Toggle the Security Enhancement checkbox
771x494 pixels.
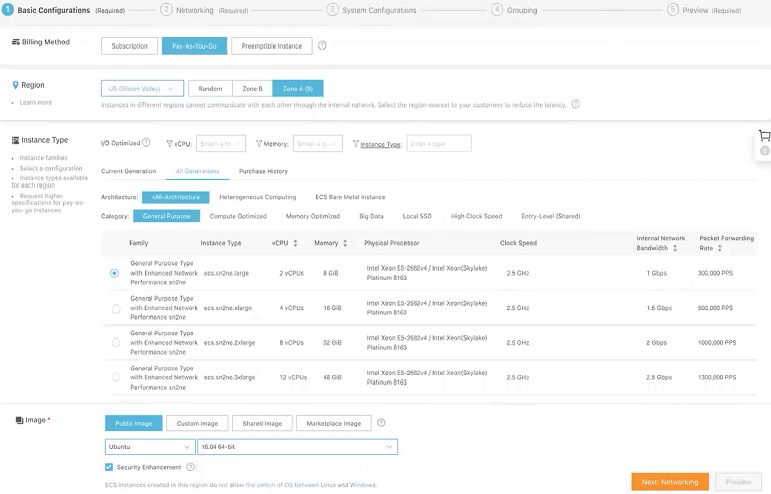pyautogui.click(x=109, y=467)
